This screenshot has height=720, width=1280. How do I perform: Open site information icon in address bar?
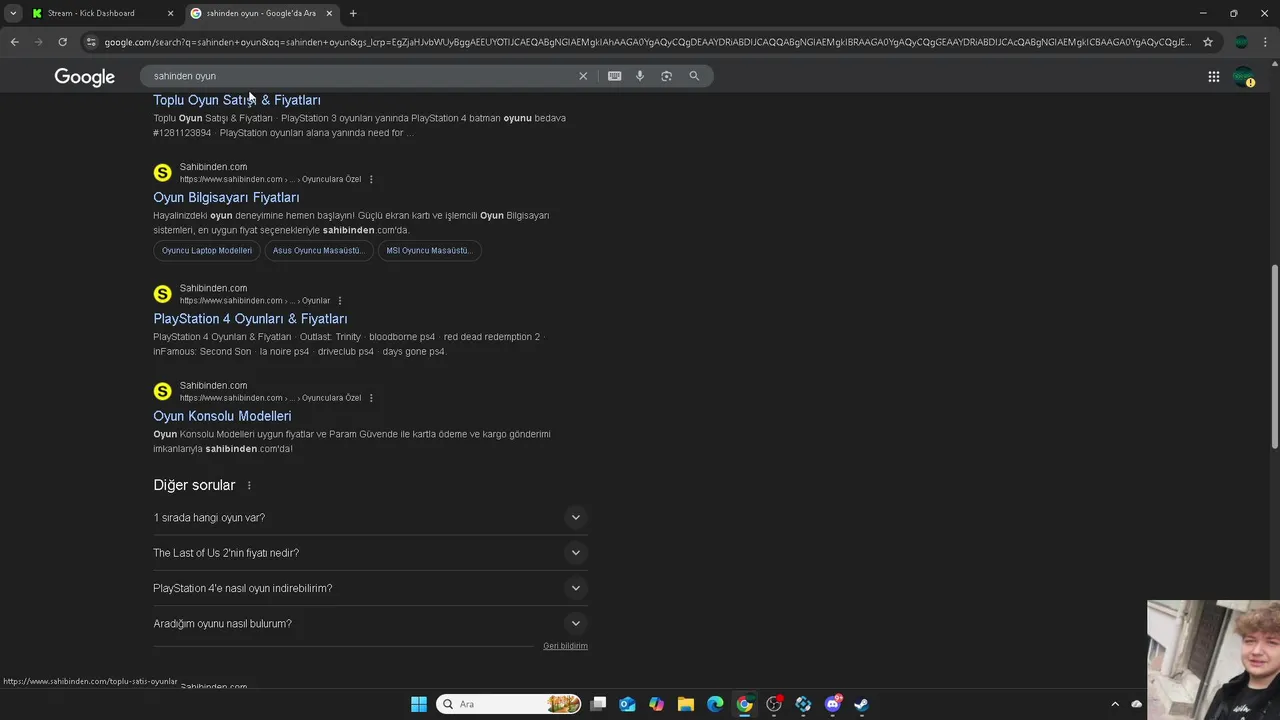click(91, 42)
